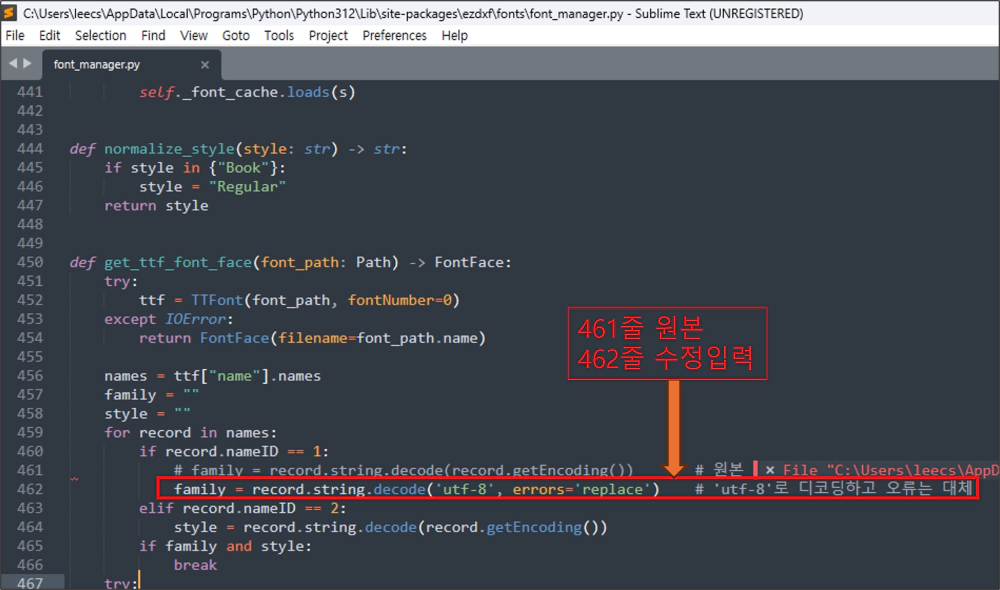The height and width of the screenshot is (590, 1000).
Task: Click line number 462 in the gutter
Action: [x=30, y=489]
